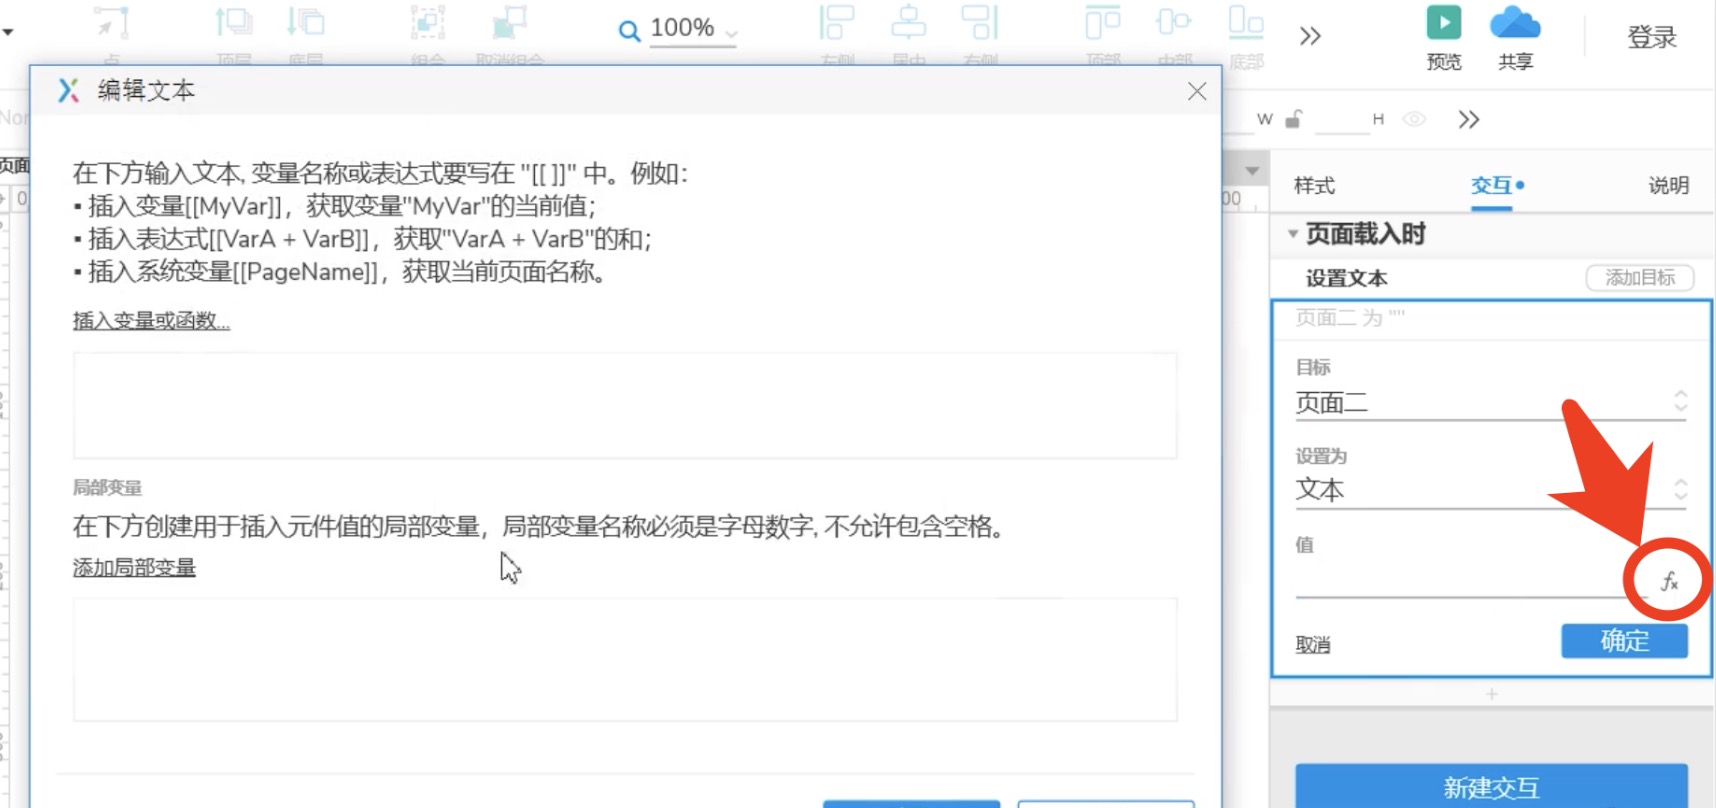Screen dimensions: 1716x808
Task: Collapse the 页面载入时 event section
Action: [x=1293, y=234]
